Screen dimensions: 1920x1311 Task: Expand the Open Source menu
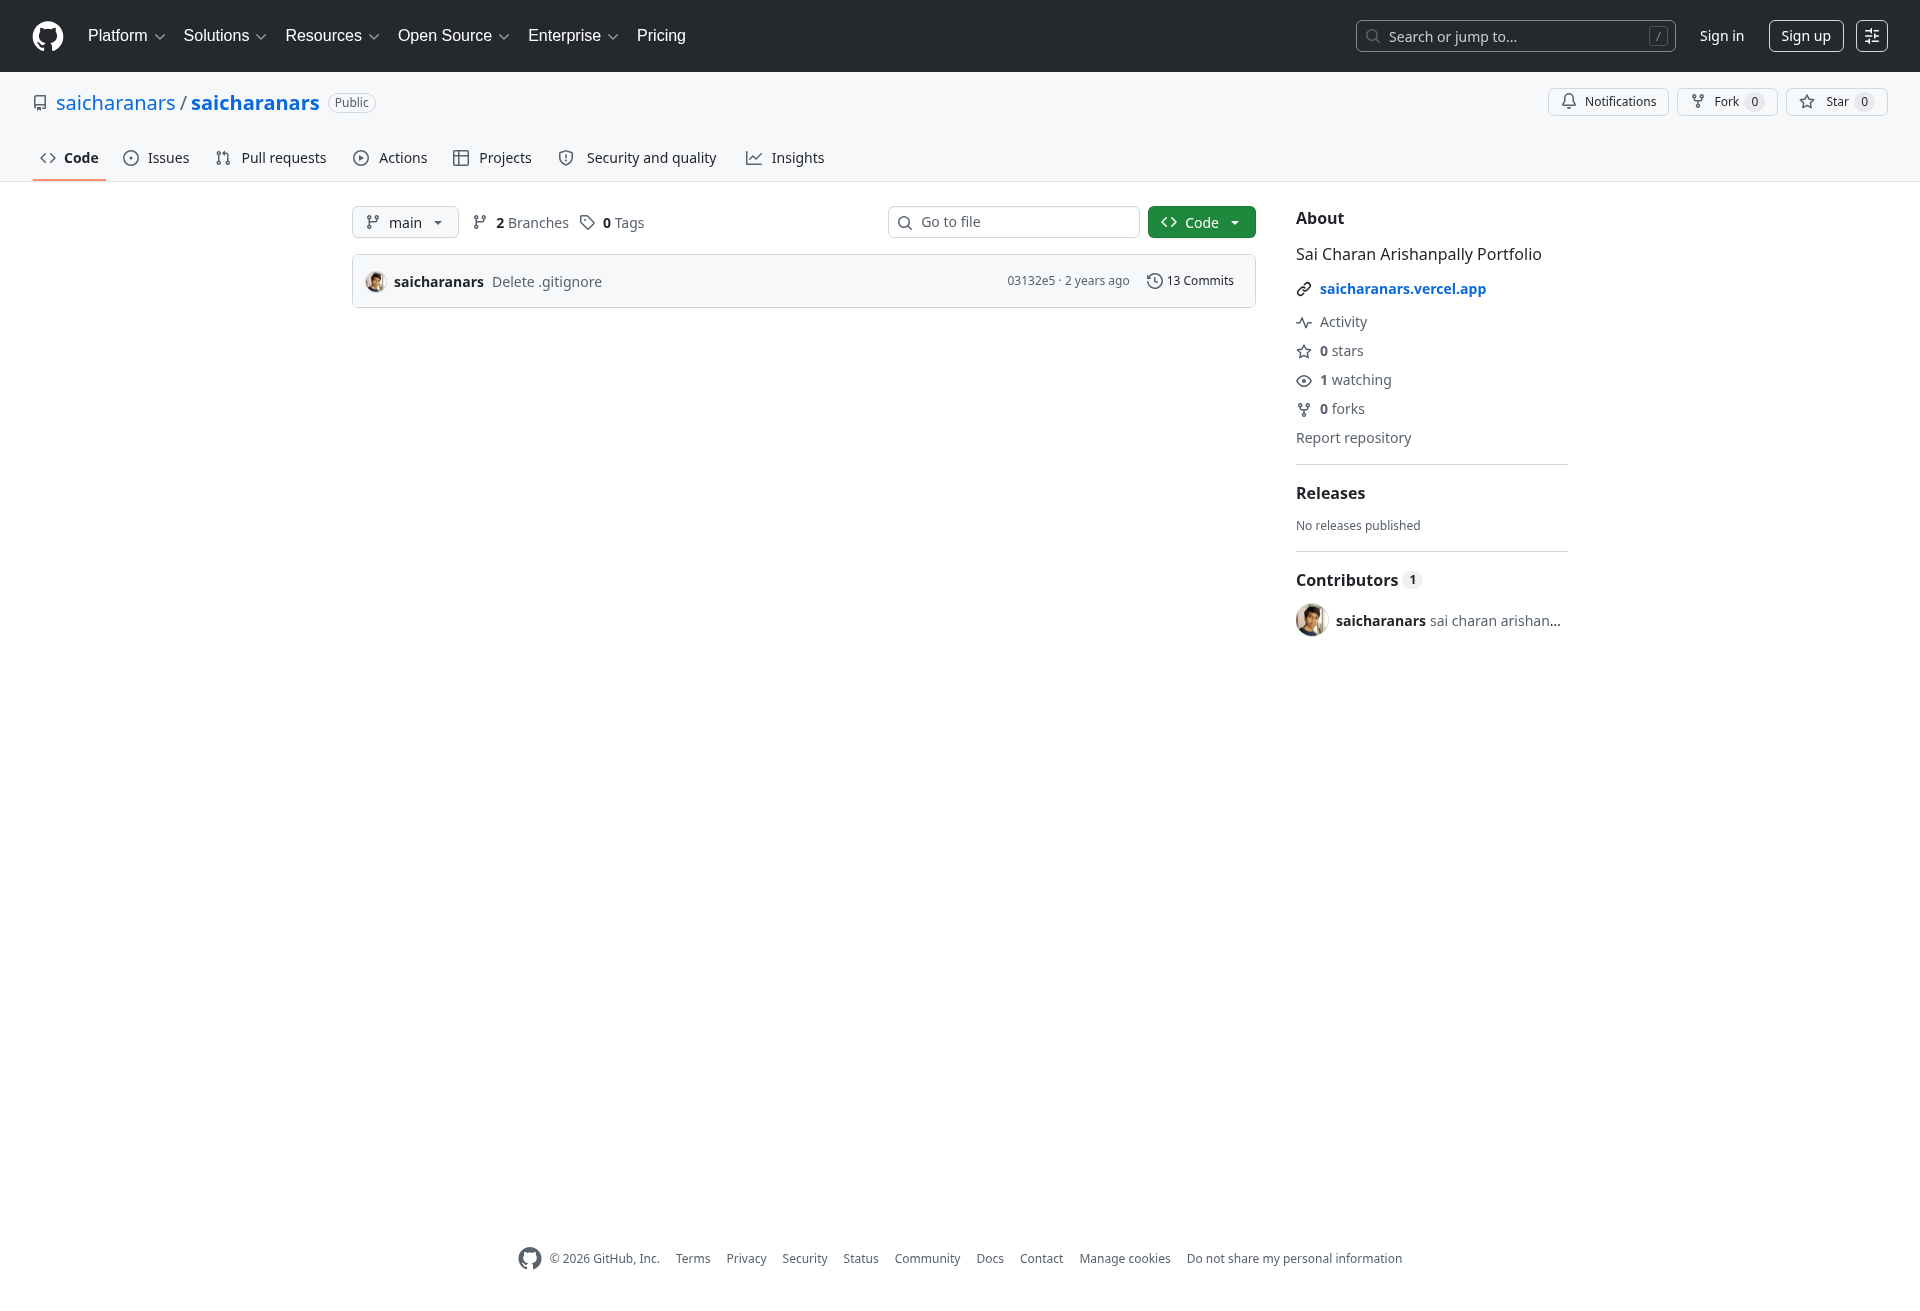(454, 36)
